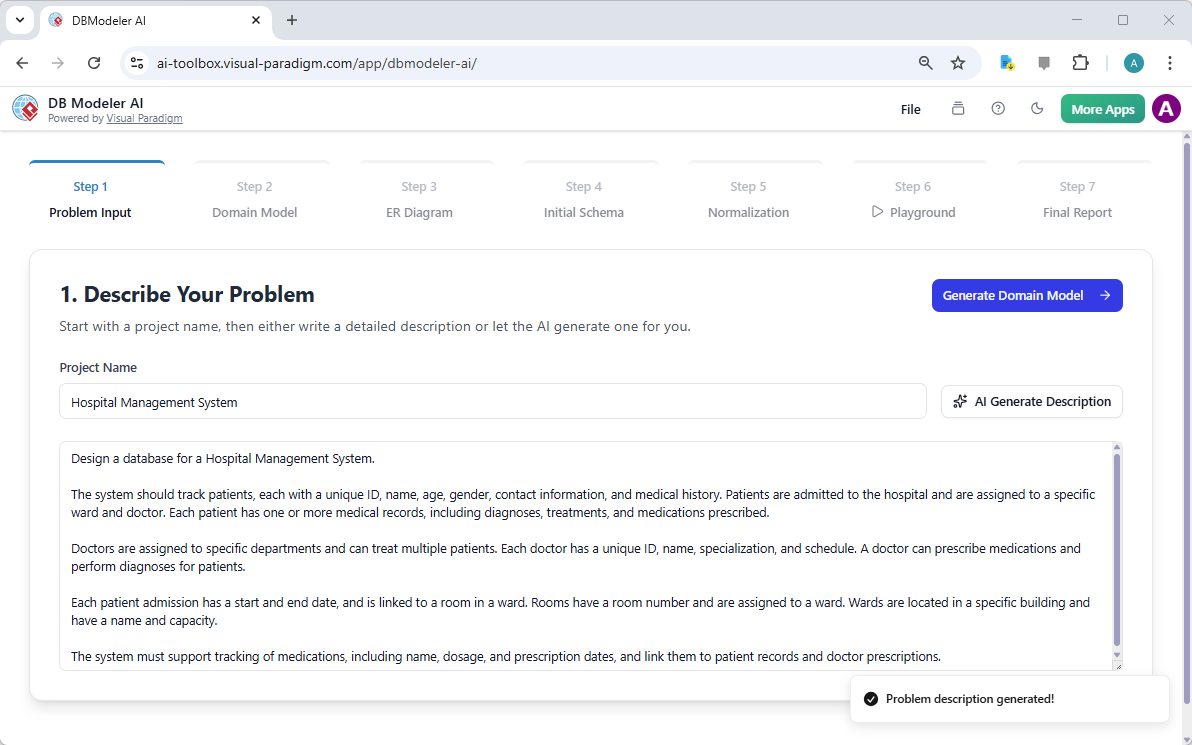Toggle the site permissions icon in address bar
Viewport: 1192px width, 745px height.
tap(136, 62)
